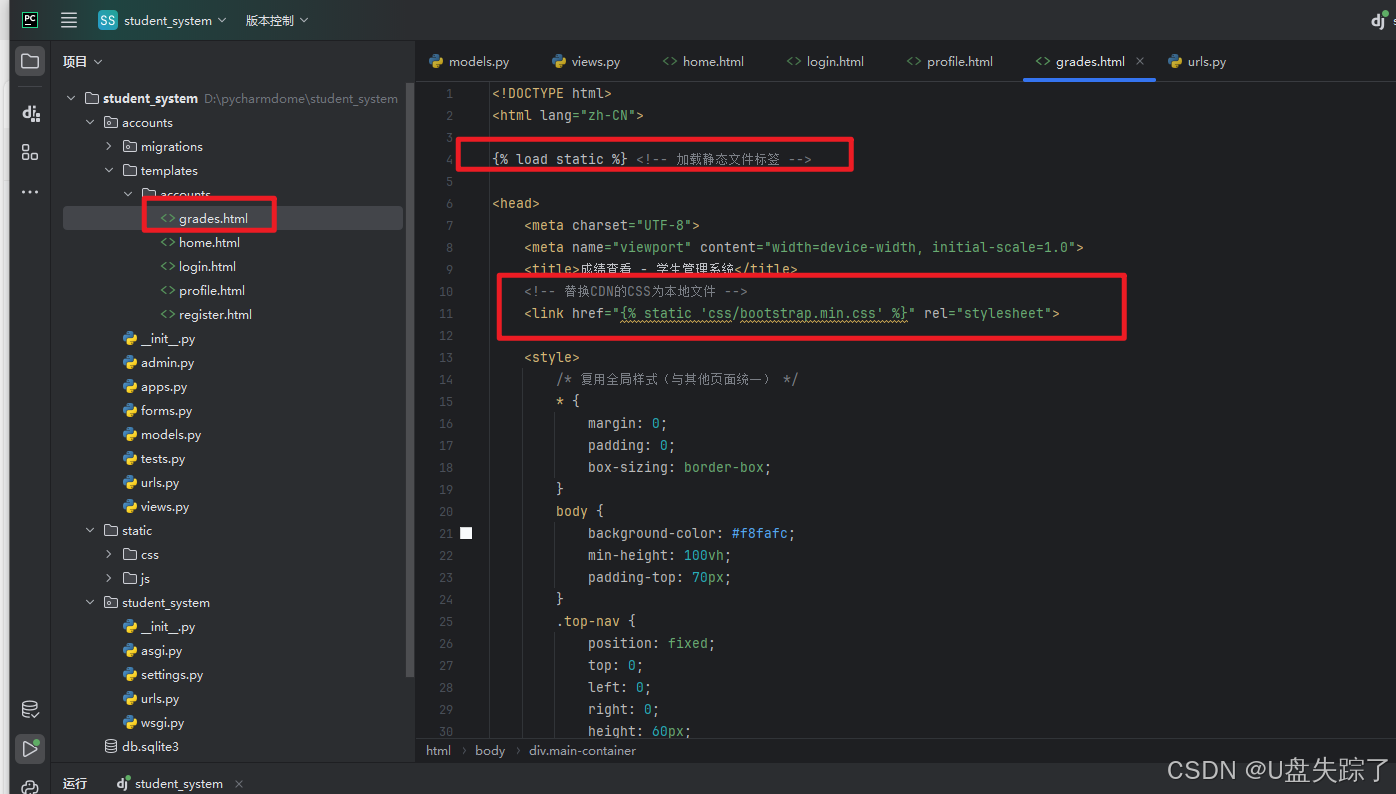
Task: Close the grades.html tab
Action: point(1140,61)
